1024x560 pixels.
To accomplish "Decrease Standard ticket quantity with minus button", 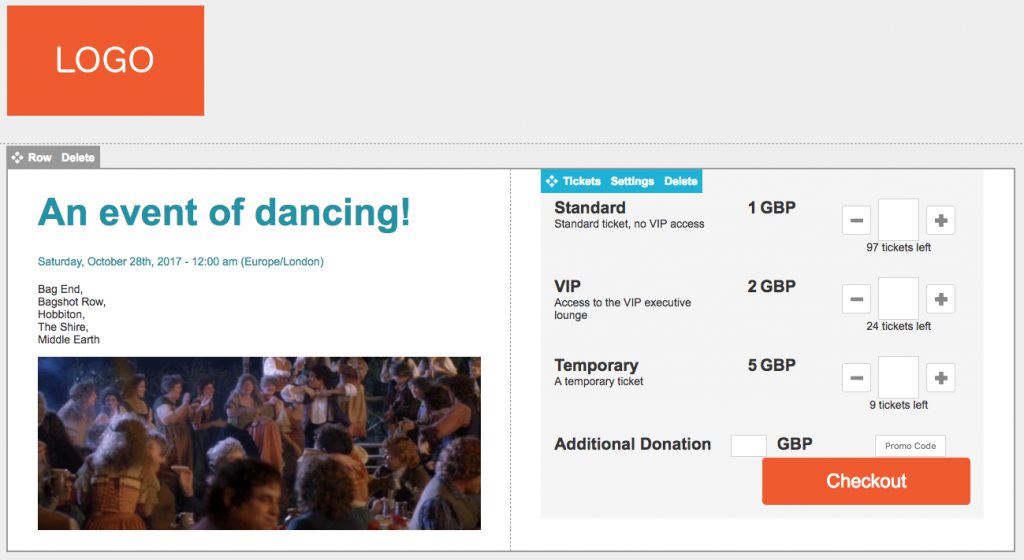I will coord(857,220).
